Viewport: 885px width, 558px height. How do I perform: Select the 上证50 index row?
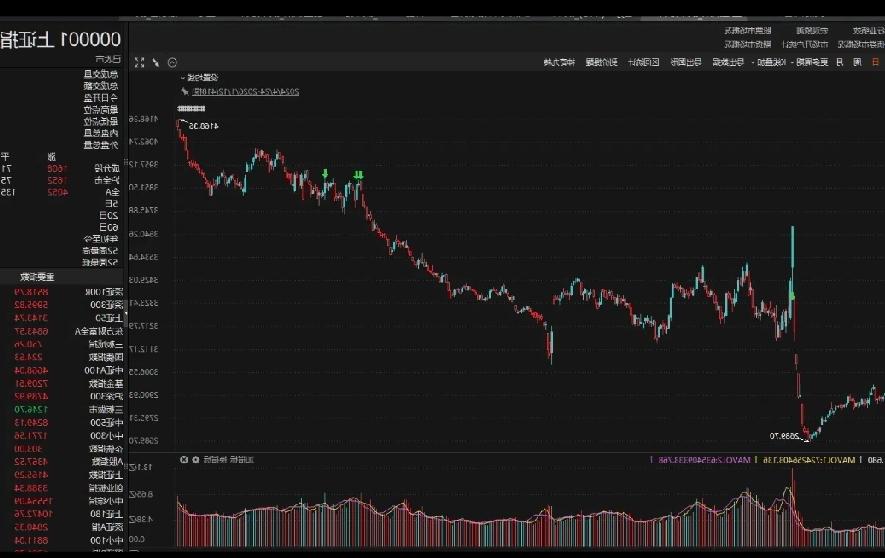62,318
